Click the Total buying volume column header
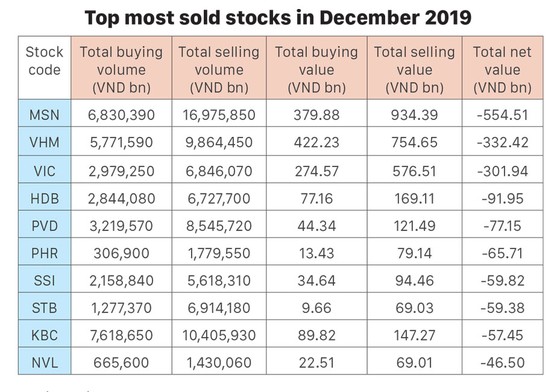 pyautogui.click(x=121, y=68)
